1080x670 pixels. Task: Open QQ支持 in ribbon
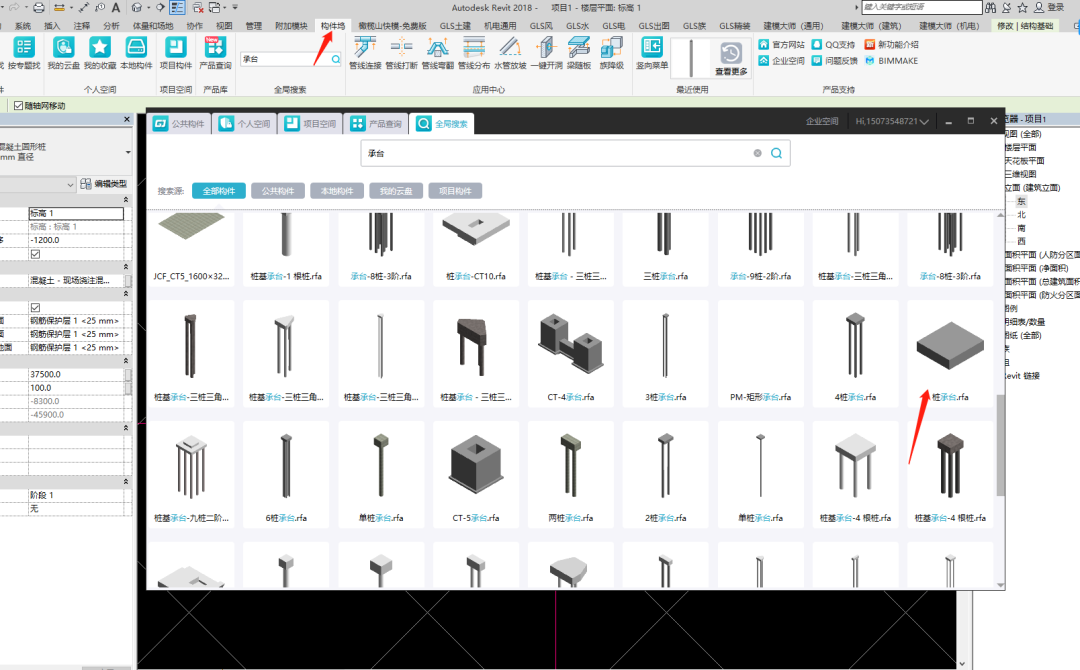(x=833, y=44)
